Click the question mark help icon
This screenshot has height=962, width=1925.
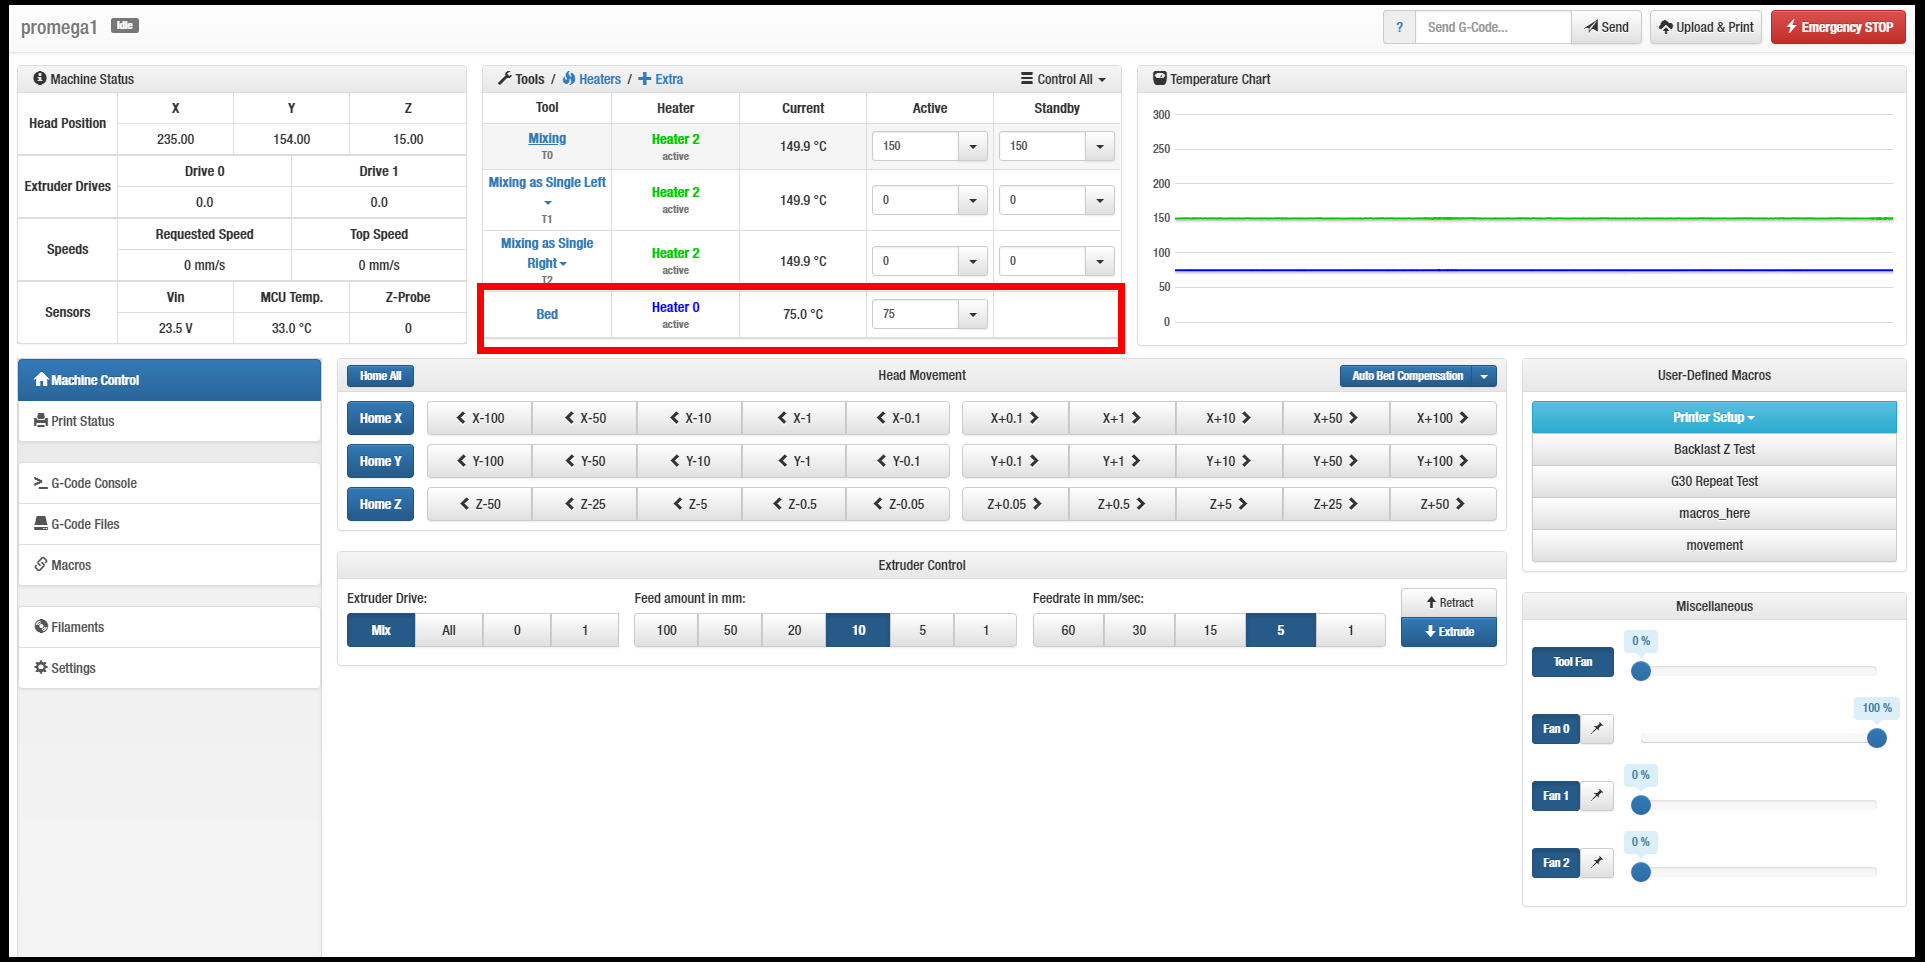(1399, 28)
